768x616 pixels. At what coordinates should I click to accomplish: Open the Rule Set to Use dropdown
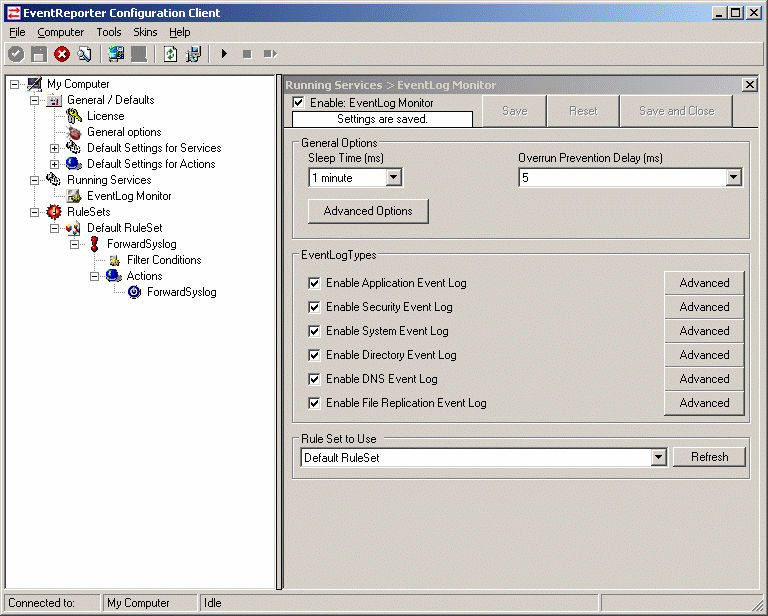658,458
